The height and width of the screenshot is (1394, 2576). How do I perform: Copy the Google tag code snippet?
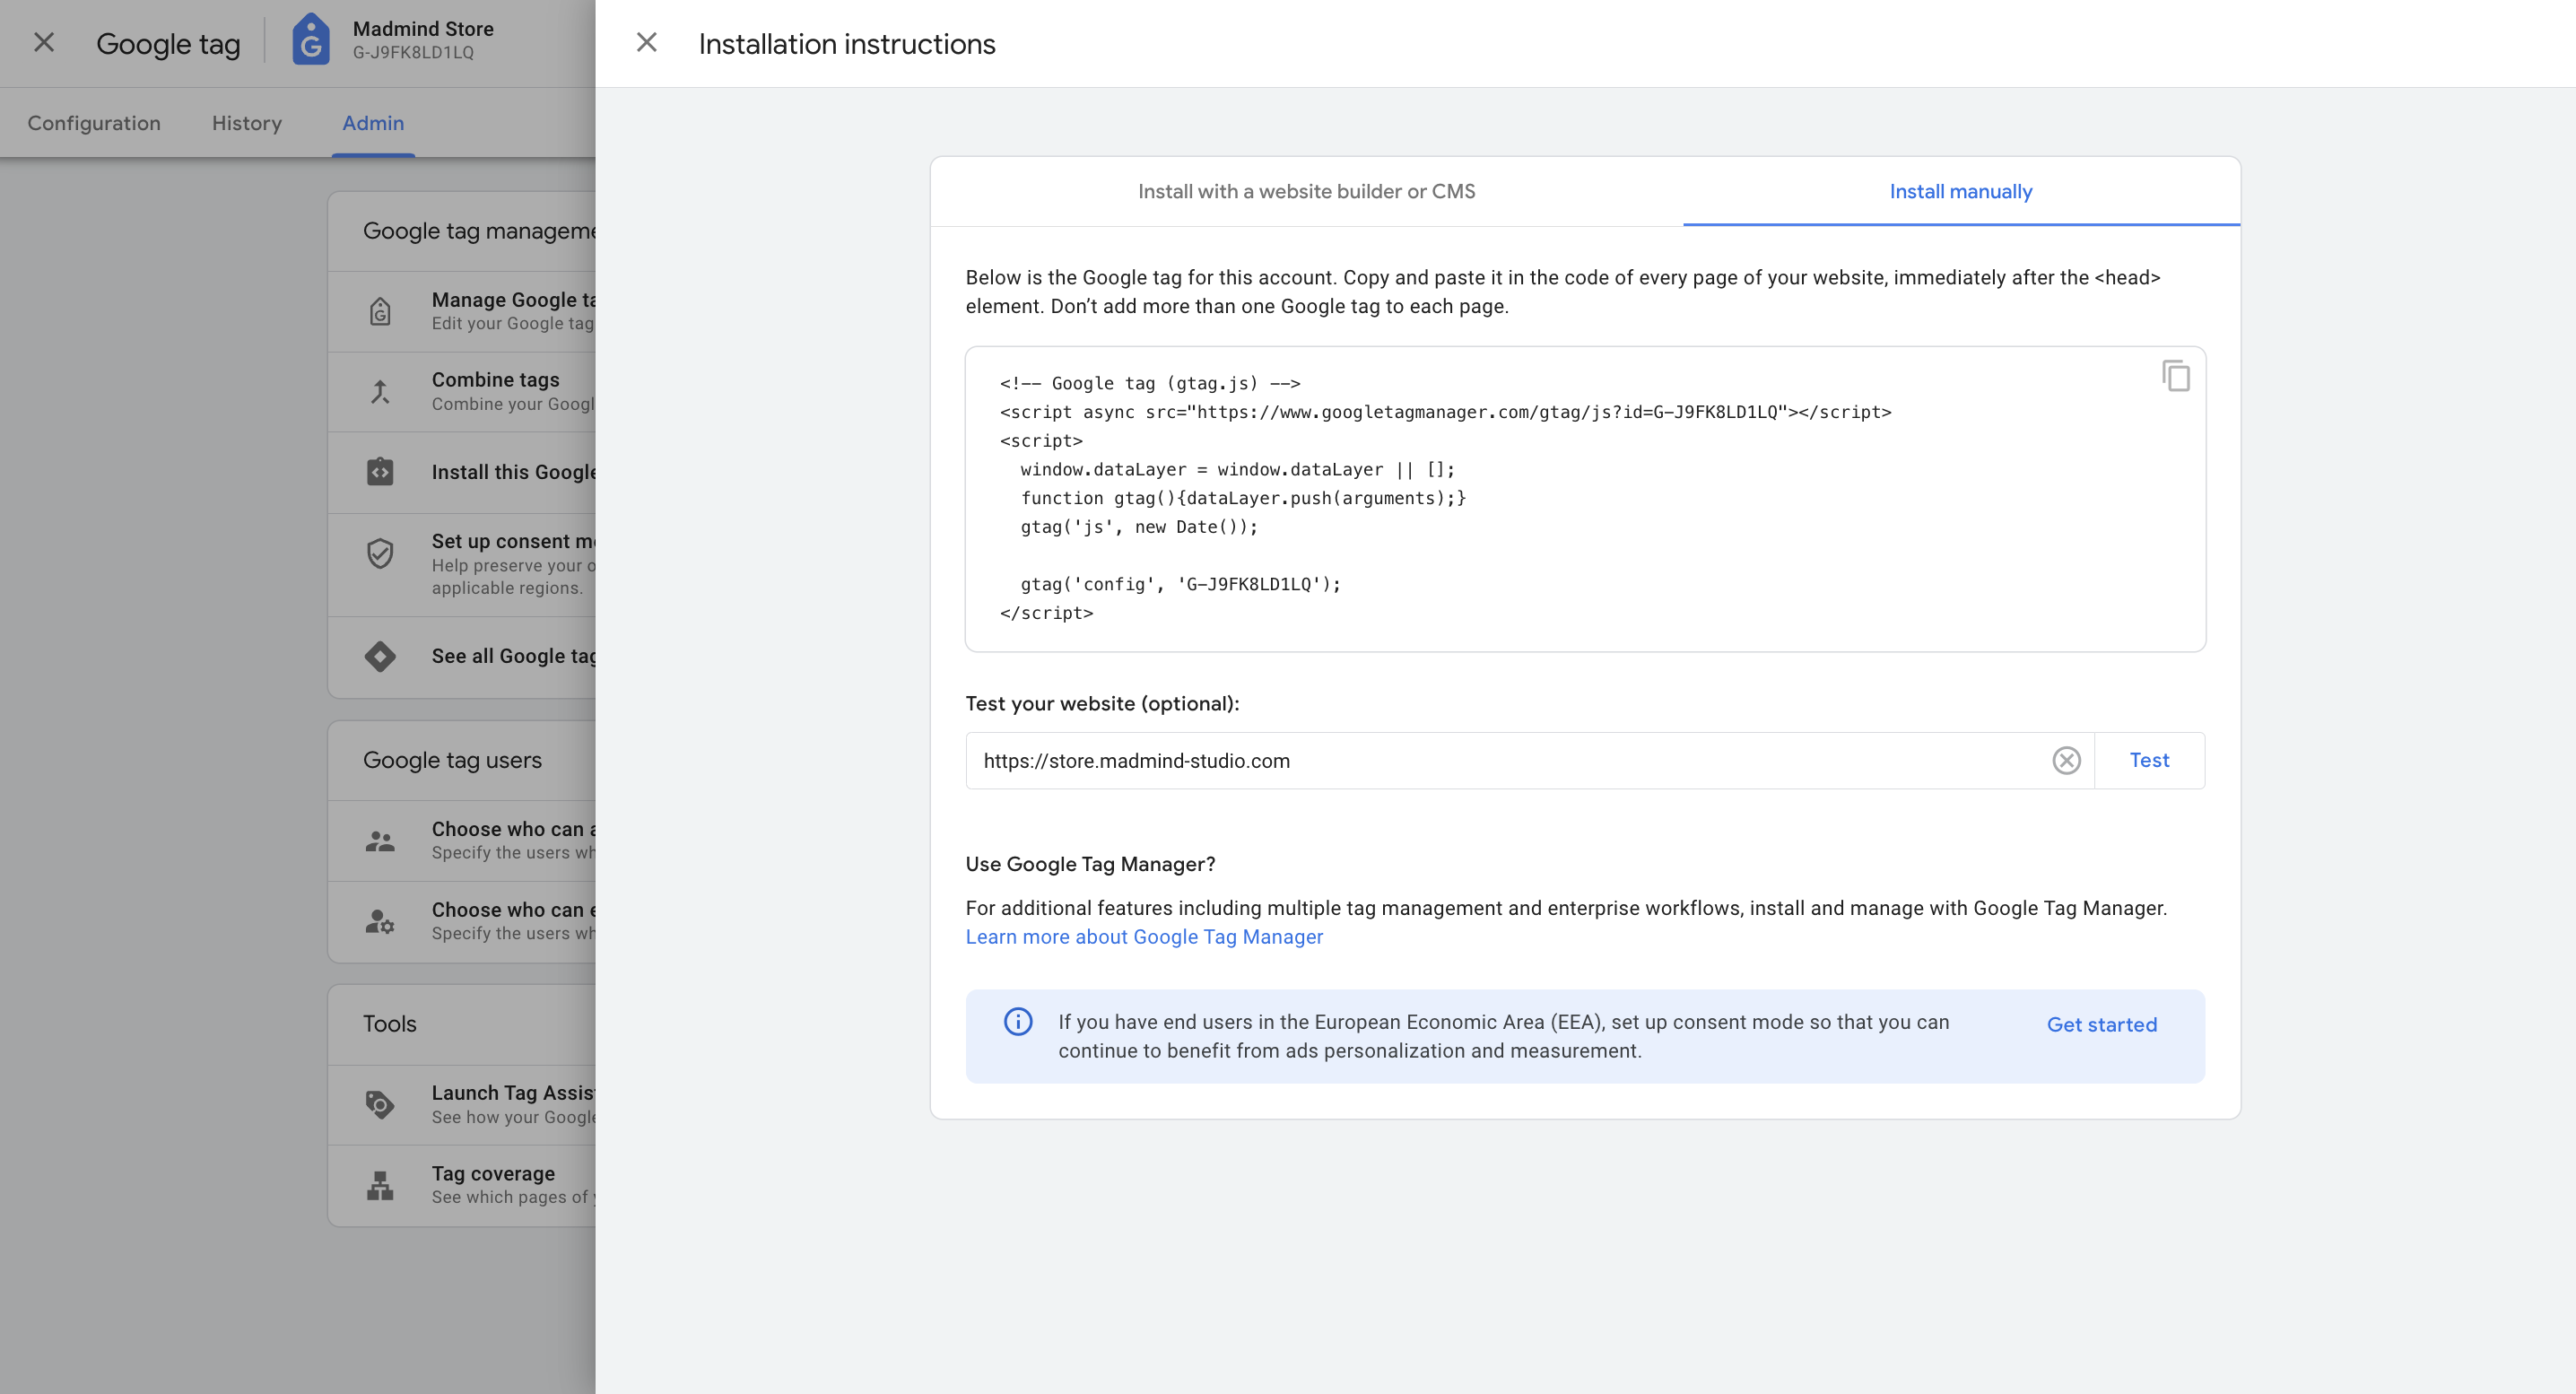pyautogui.click(x=2175, y=376)
